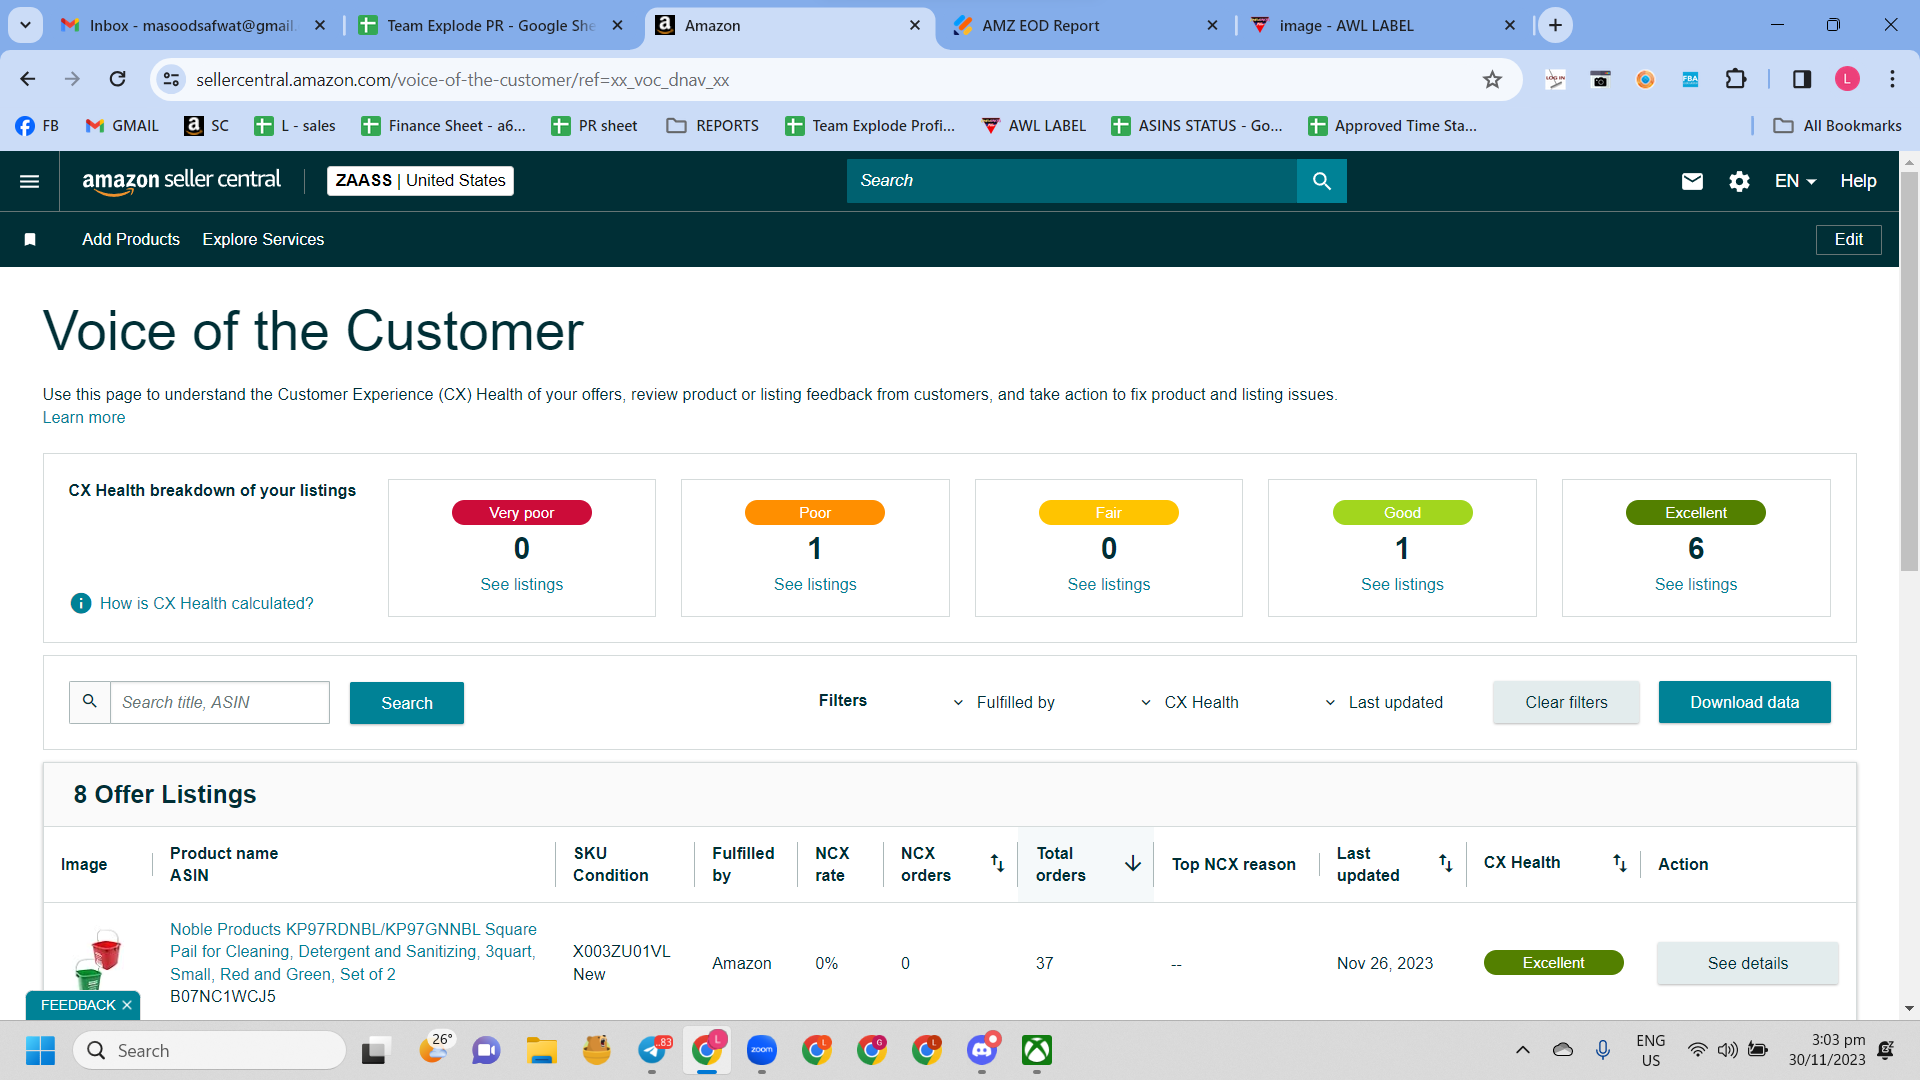The width and height of the screenshot is (1920, 1080).
Task: Open the Chrome three-dot menu
Action: (1892, 79)
